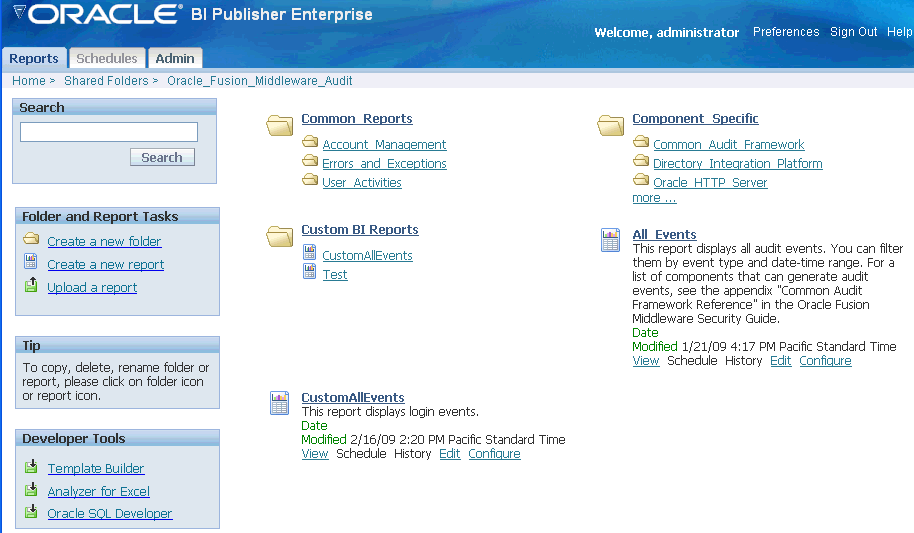Open the Component Specific folder link
Screen dimensions: 914x533
point(695,118)
